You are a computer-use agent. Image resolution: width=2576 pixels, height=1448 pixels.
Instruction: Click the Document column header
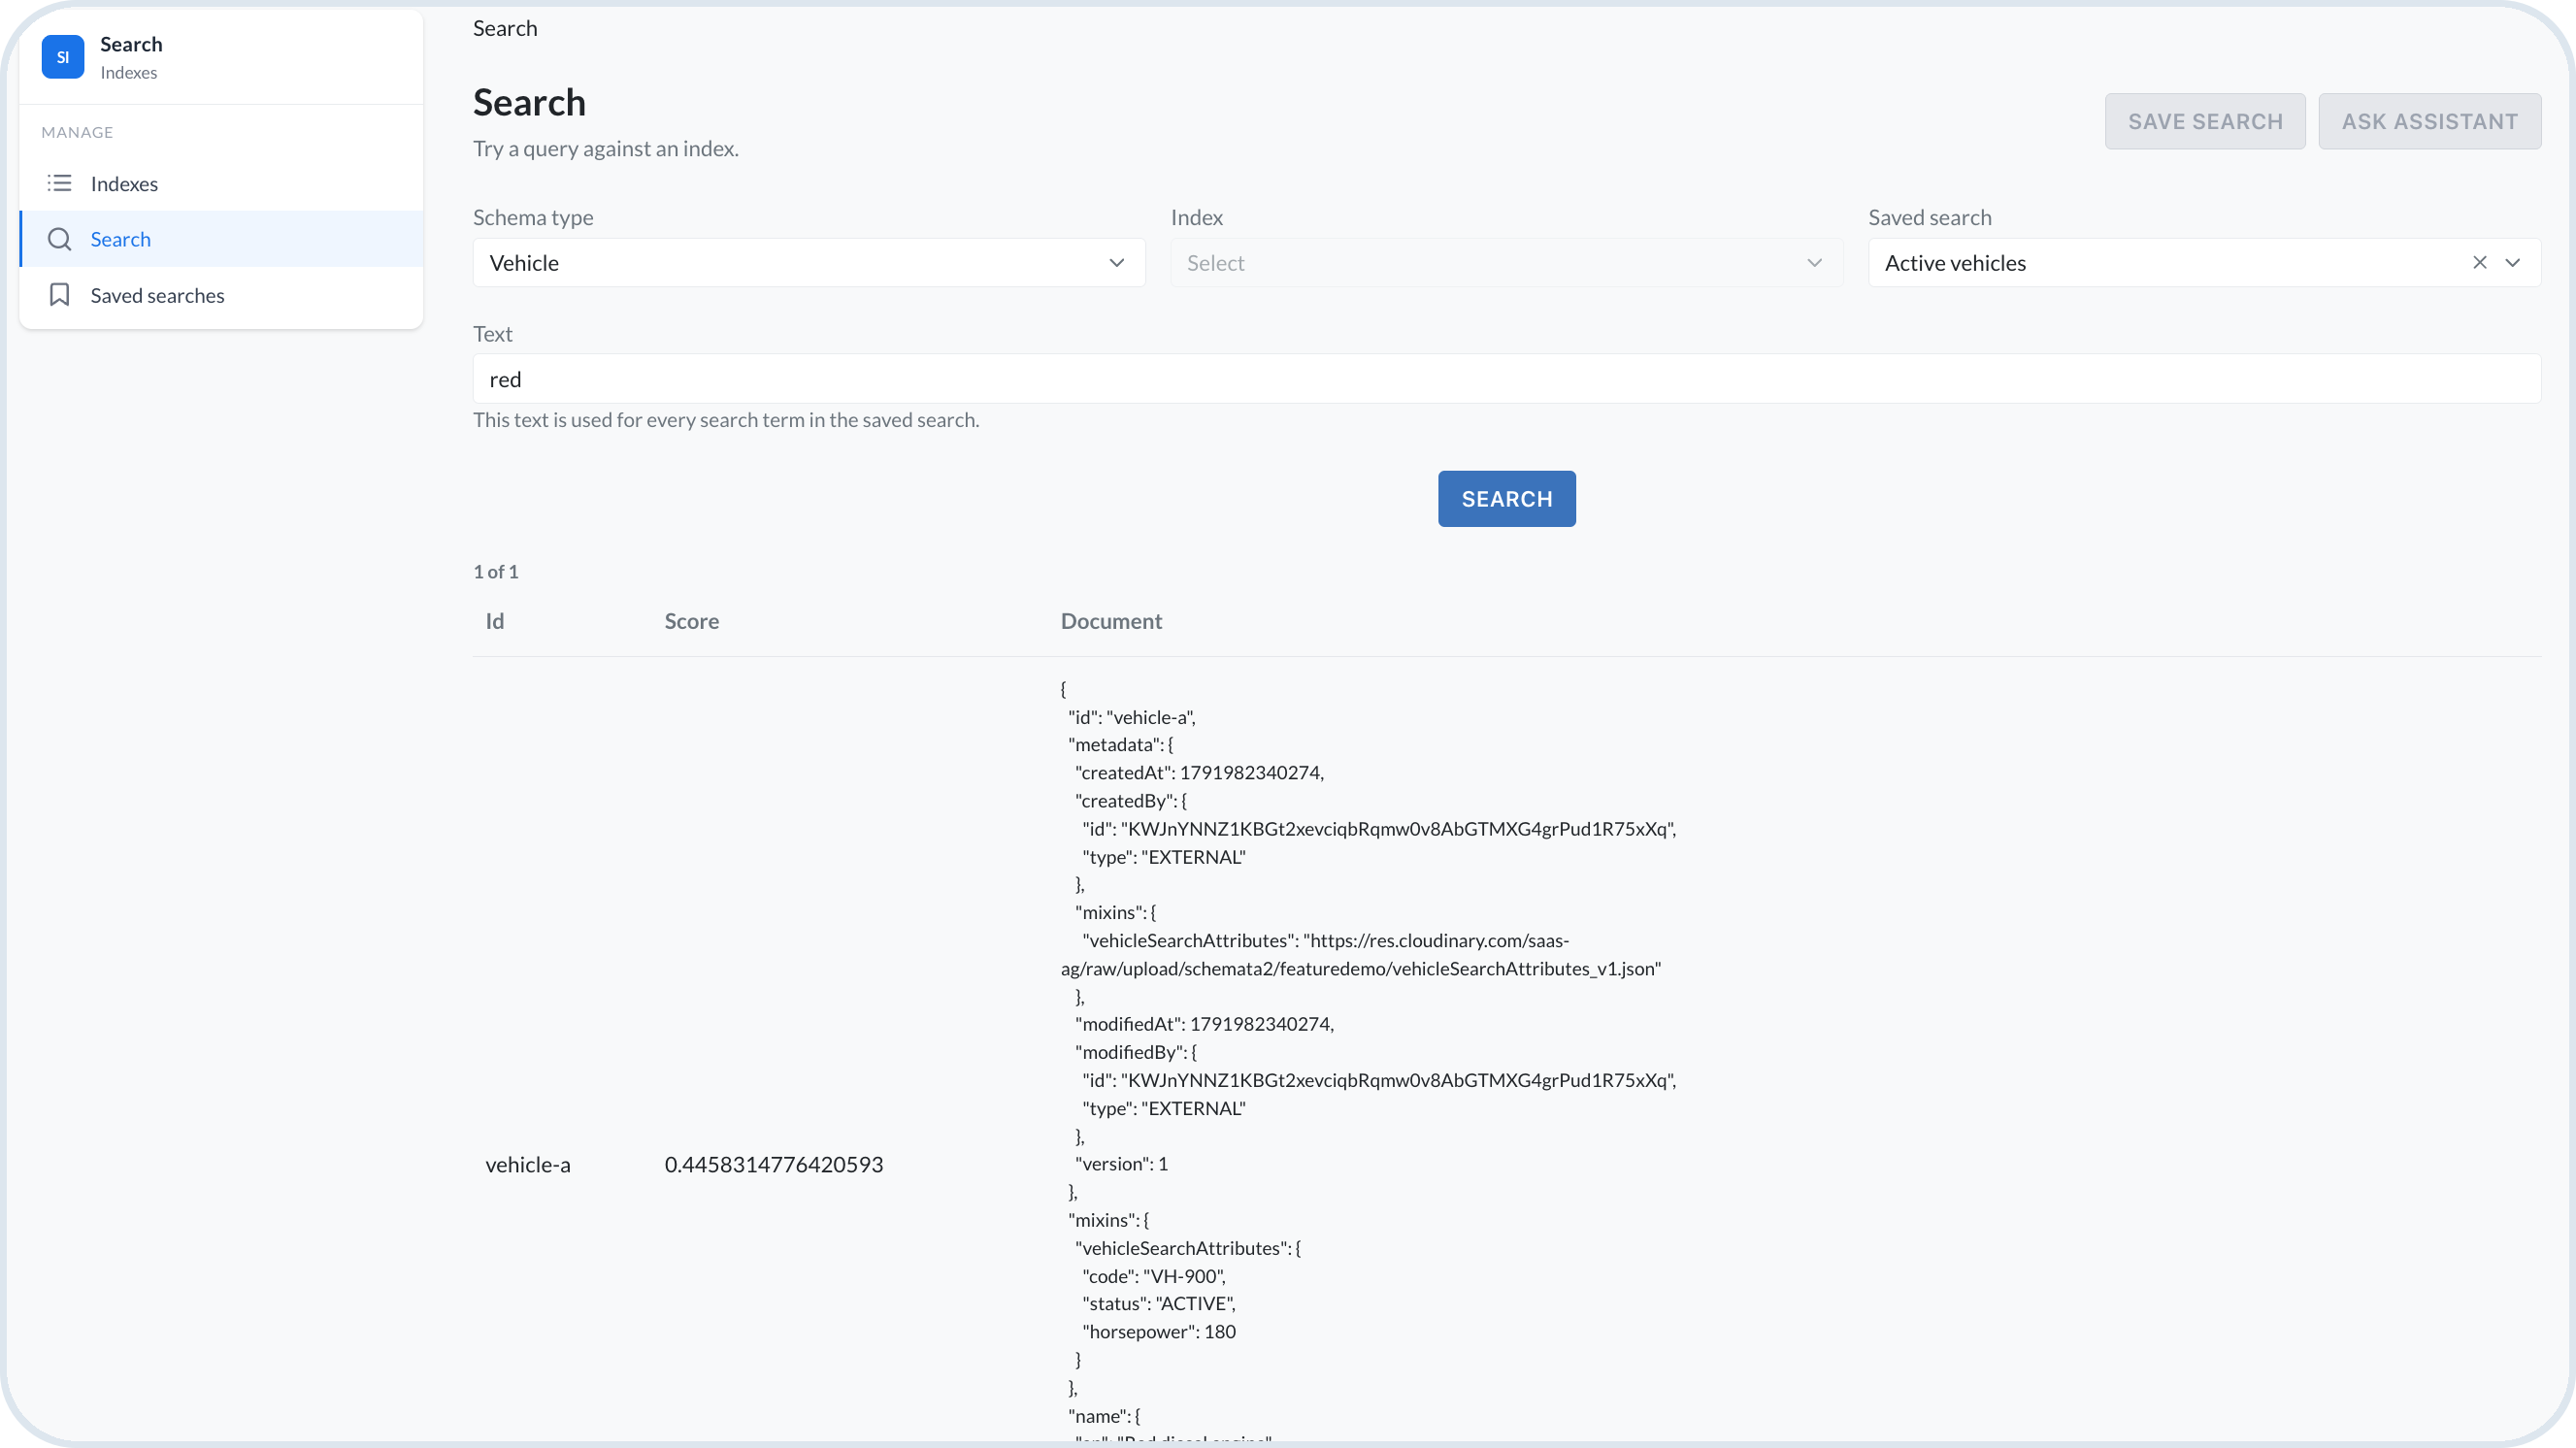click(x=1111, y=621)
